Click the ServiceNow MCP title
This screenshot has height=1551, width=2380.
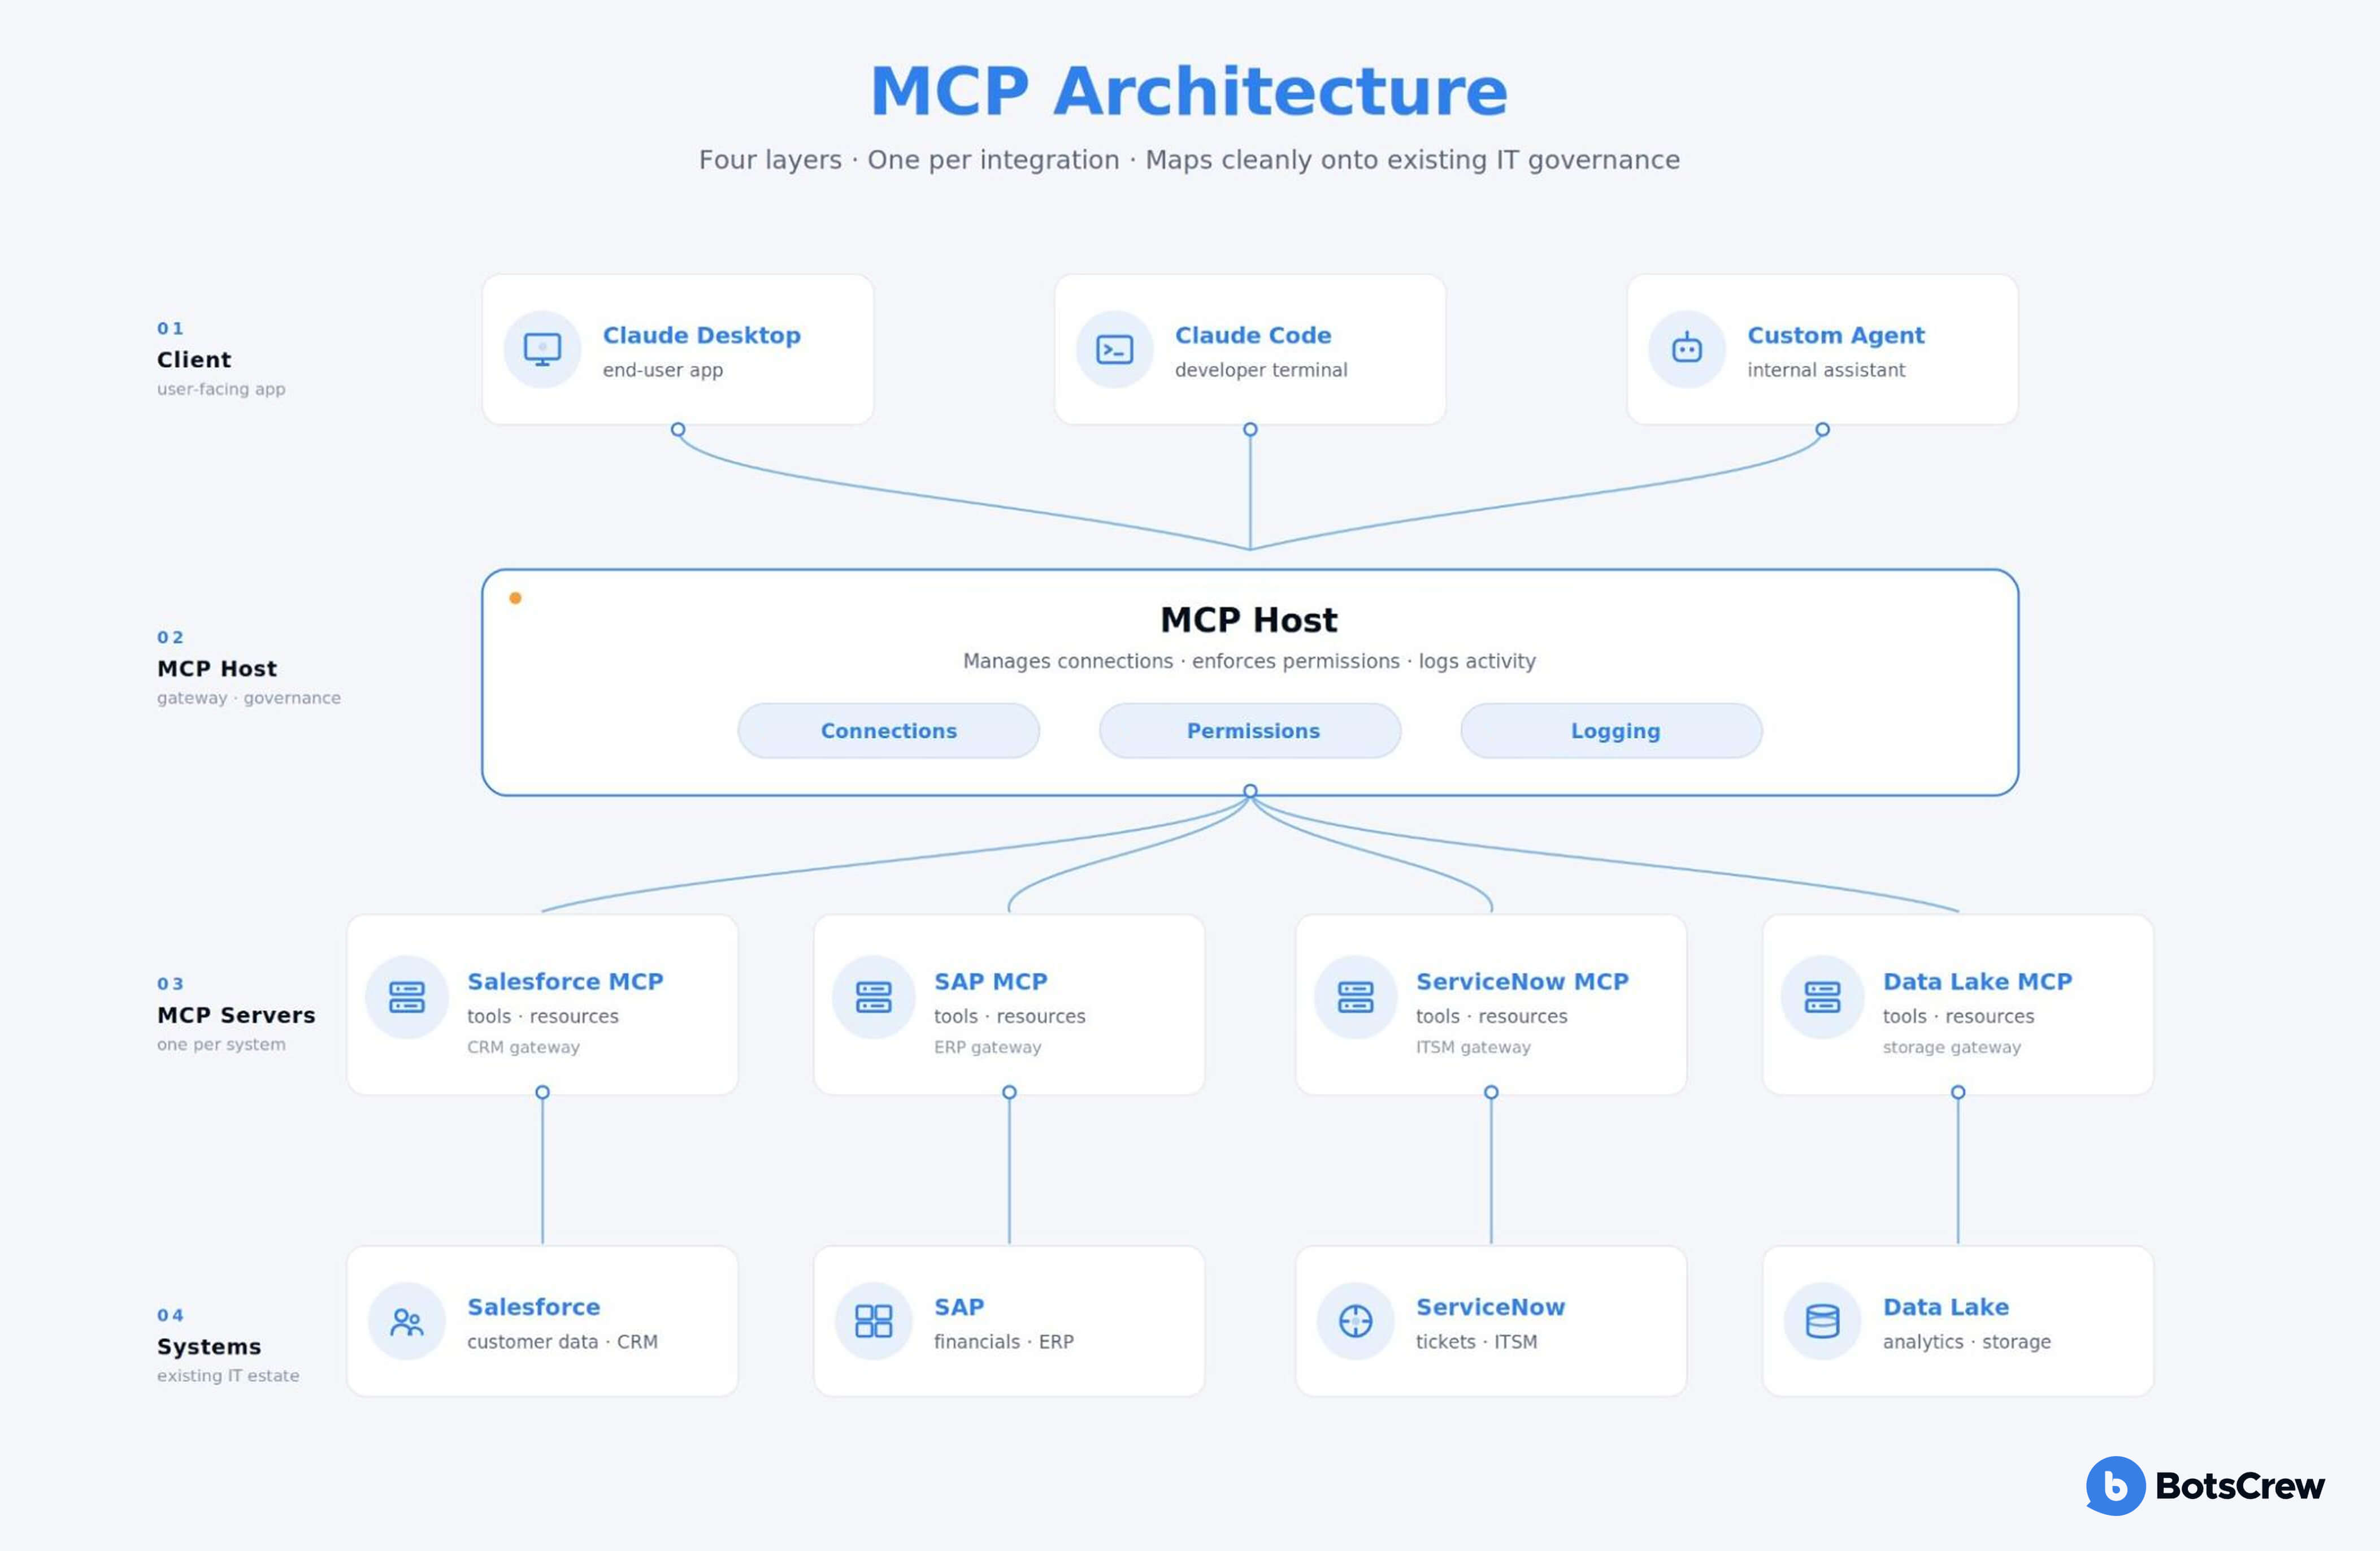1522,982
